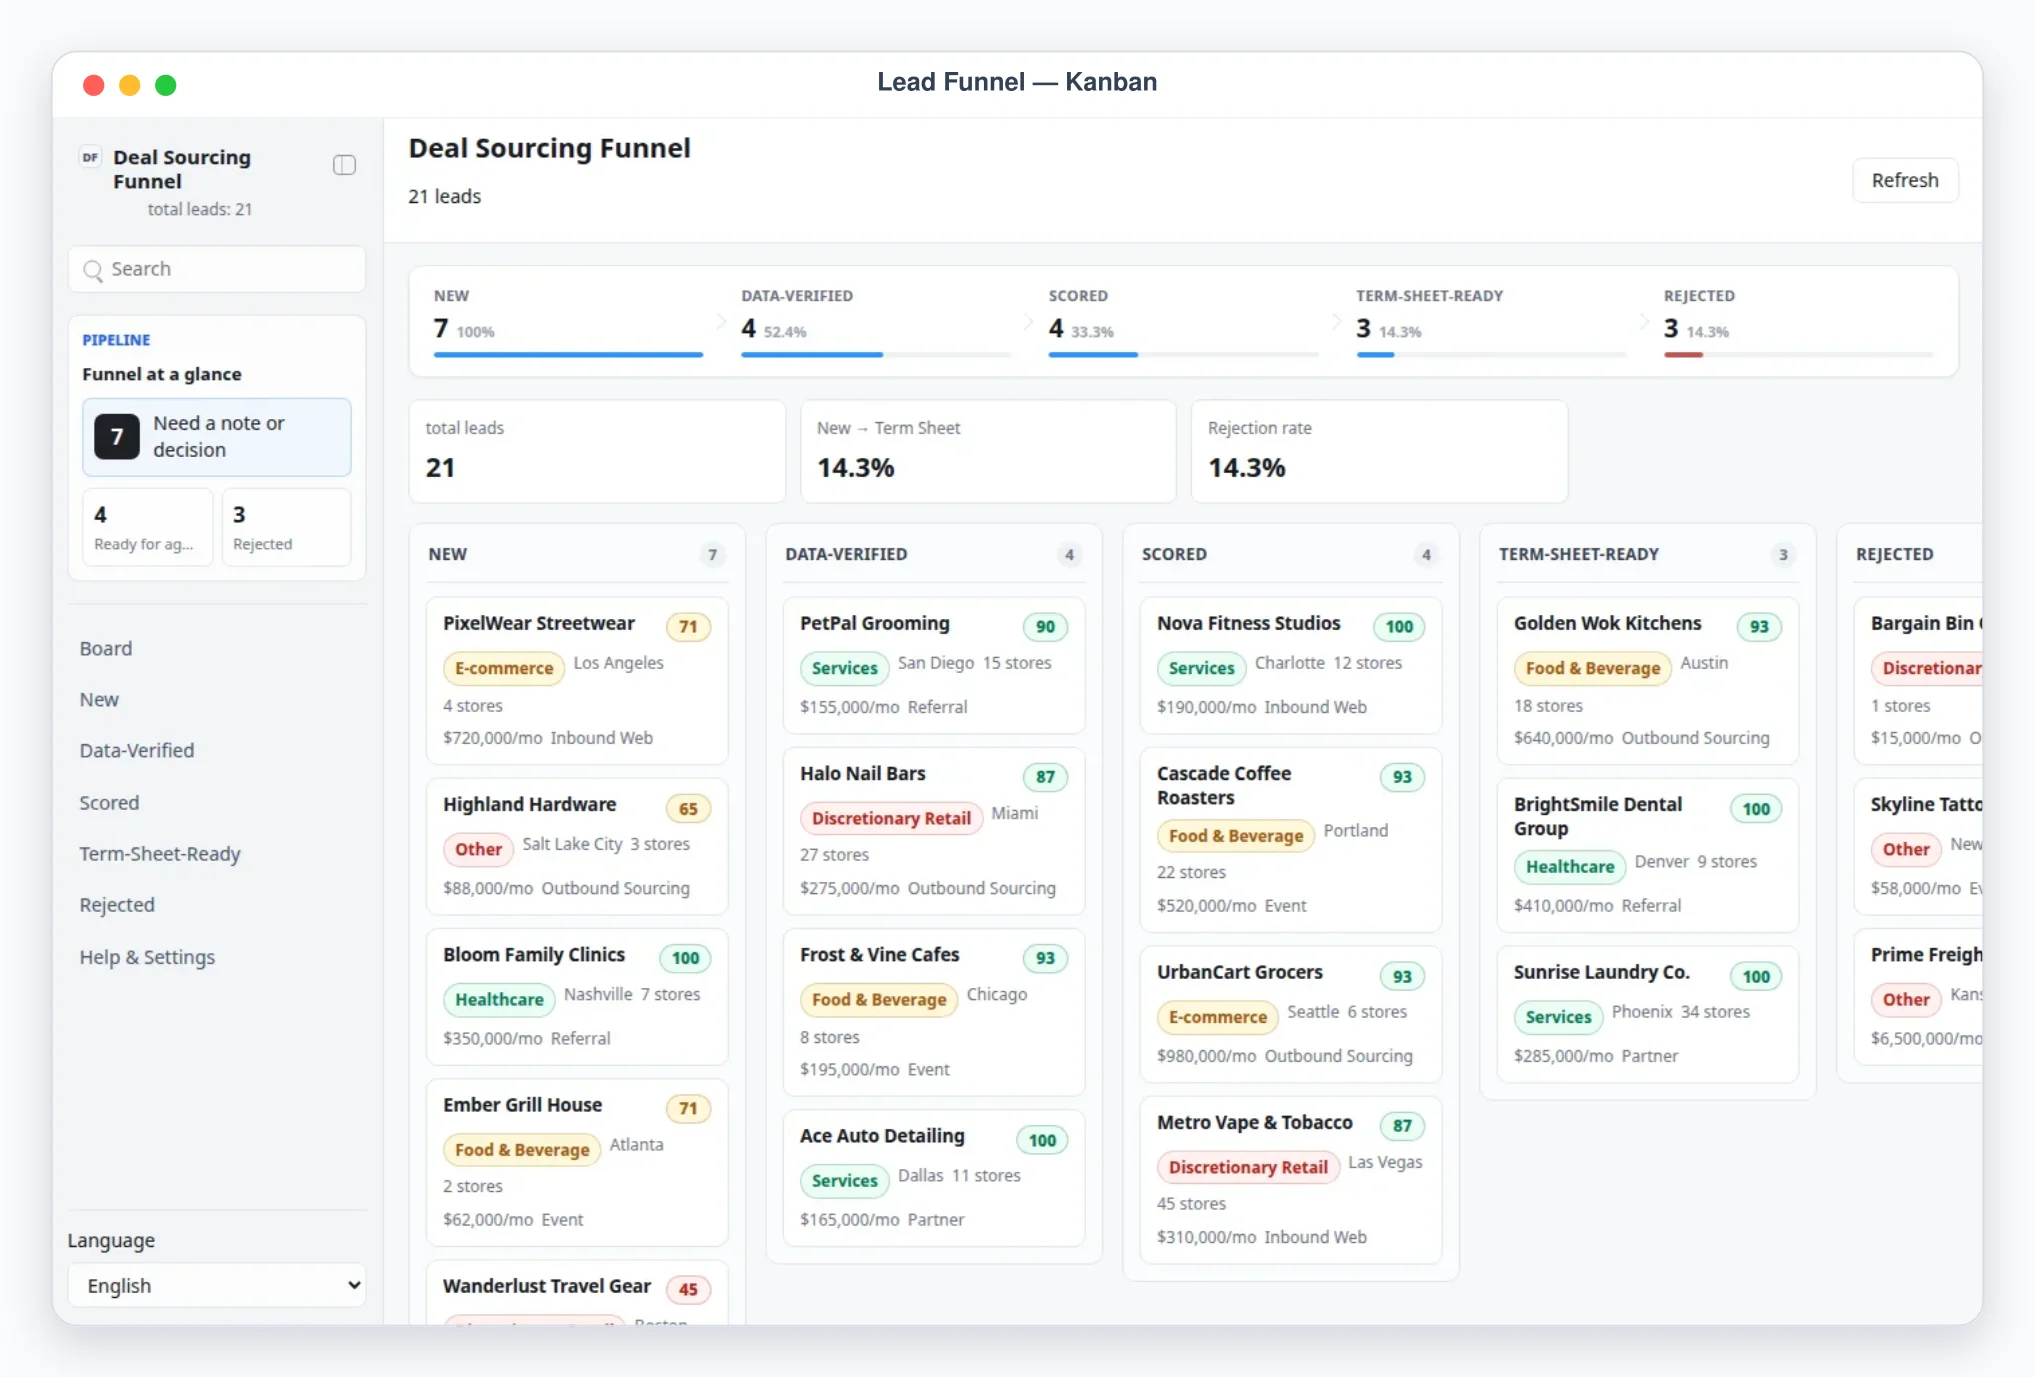The height and width of the screenshot is (1377, 2035).
Task: Open the Board view in sidebar
Action: point(106,648)
